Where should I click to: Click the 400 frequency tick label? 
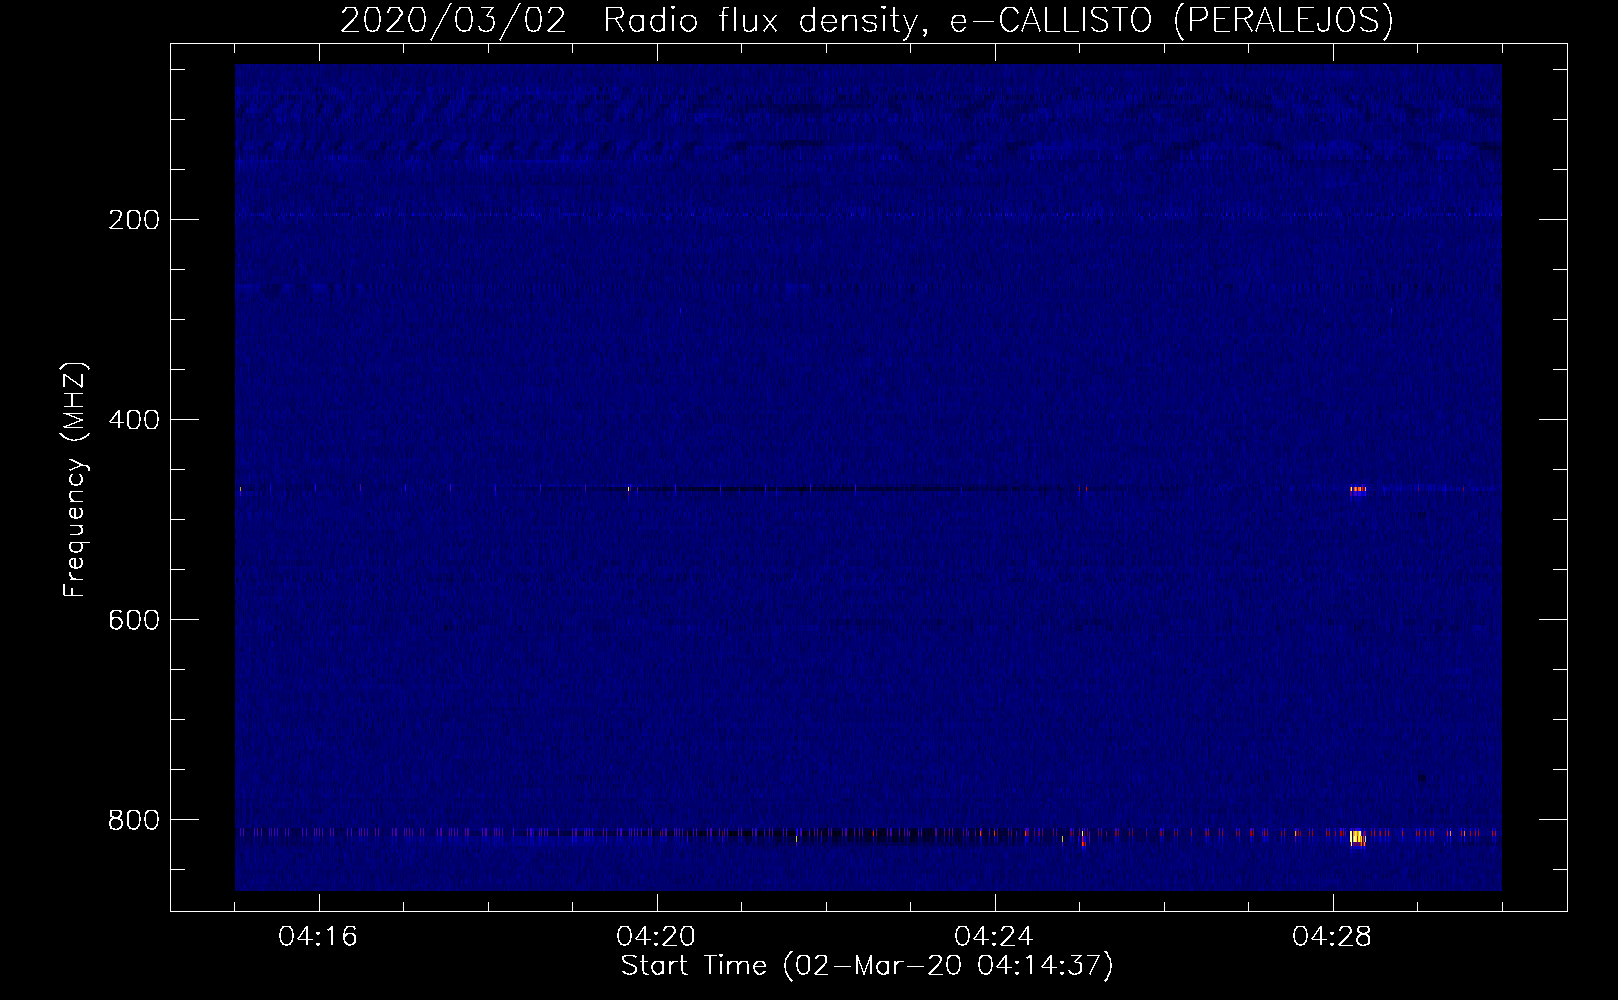click(x=134, y=420)
